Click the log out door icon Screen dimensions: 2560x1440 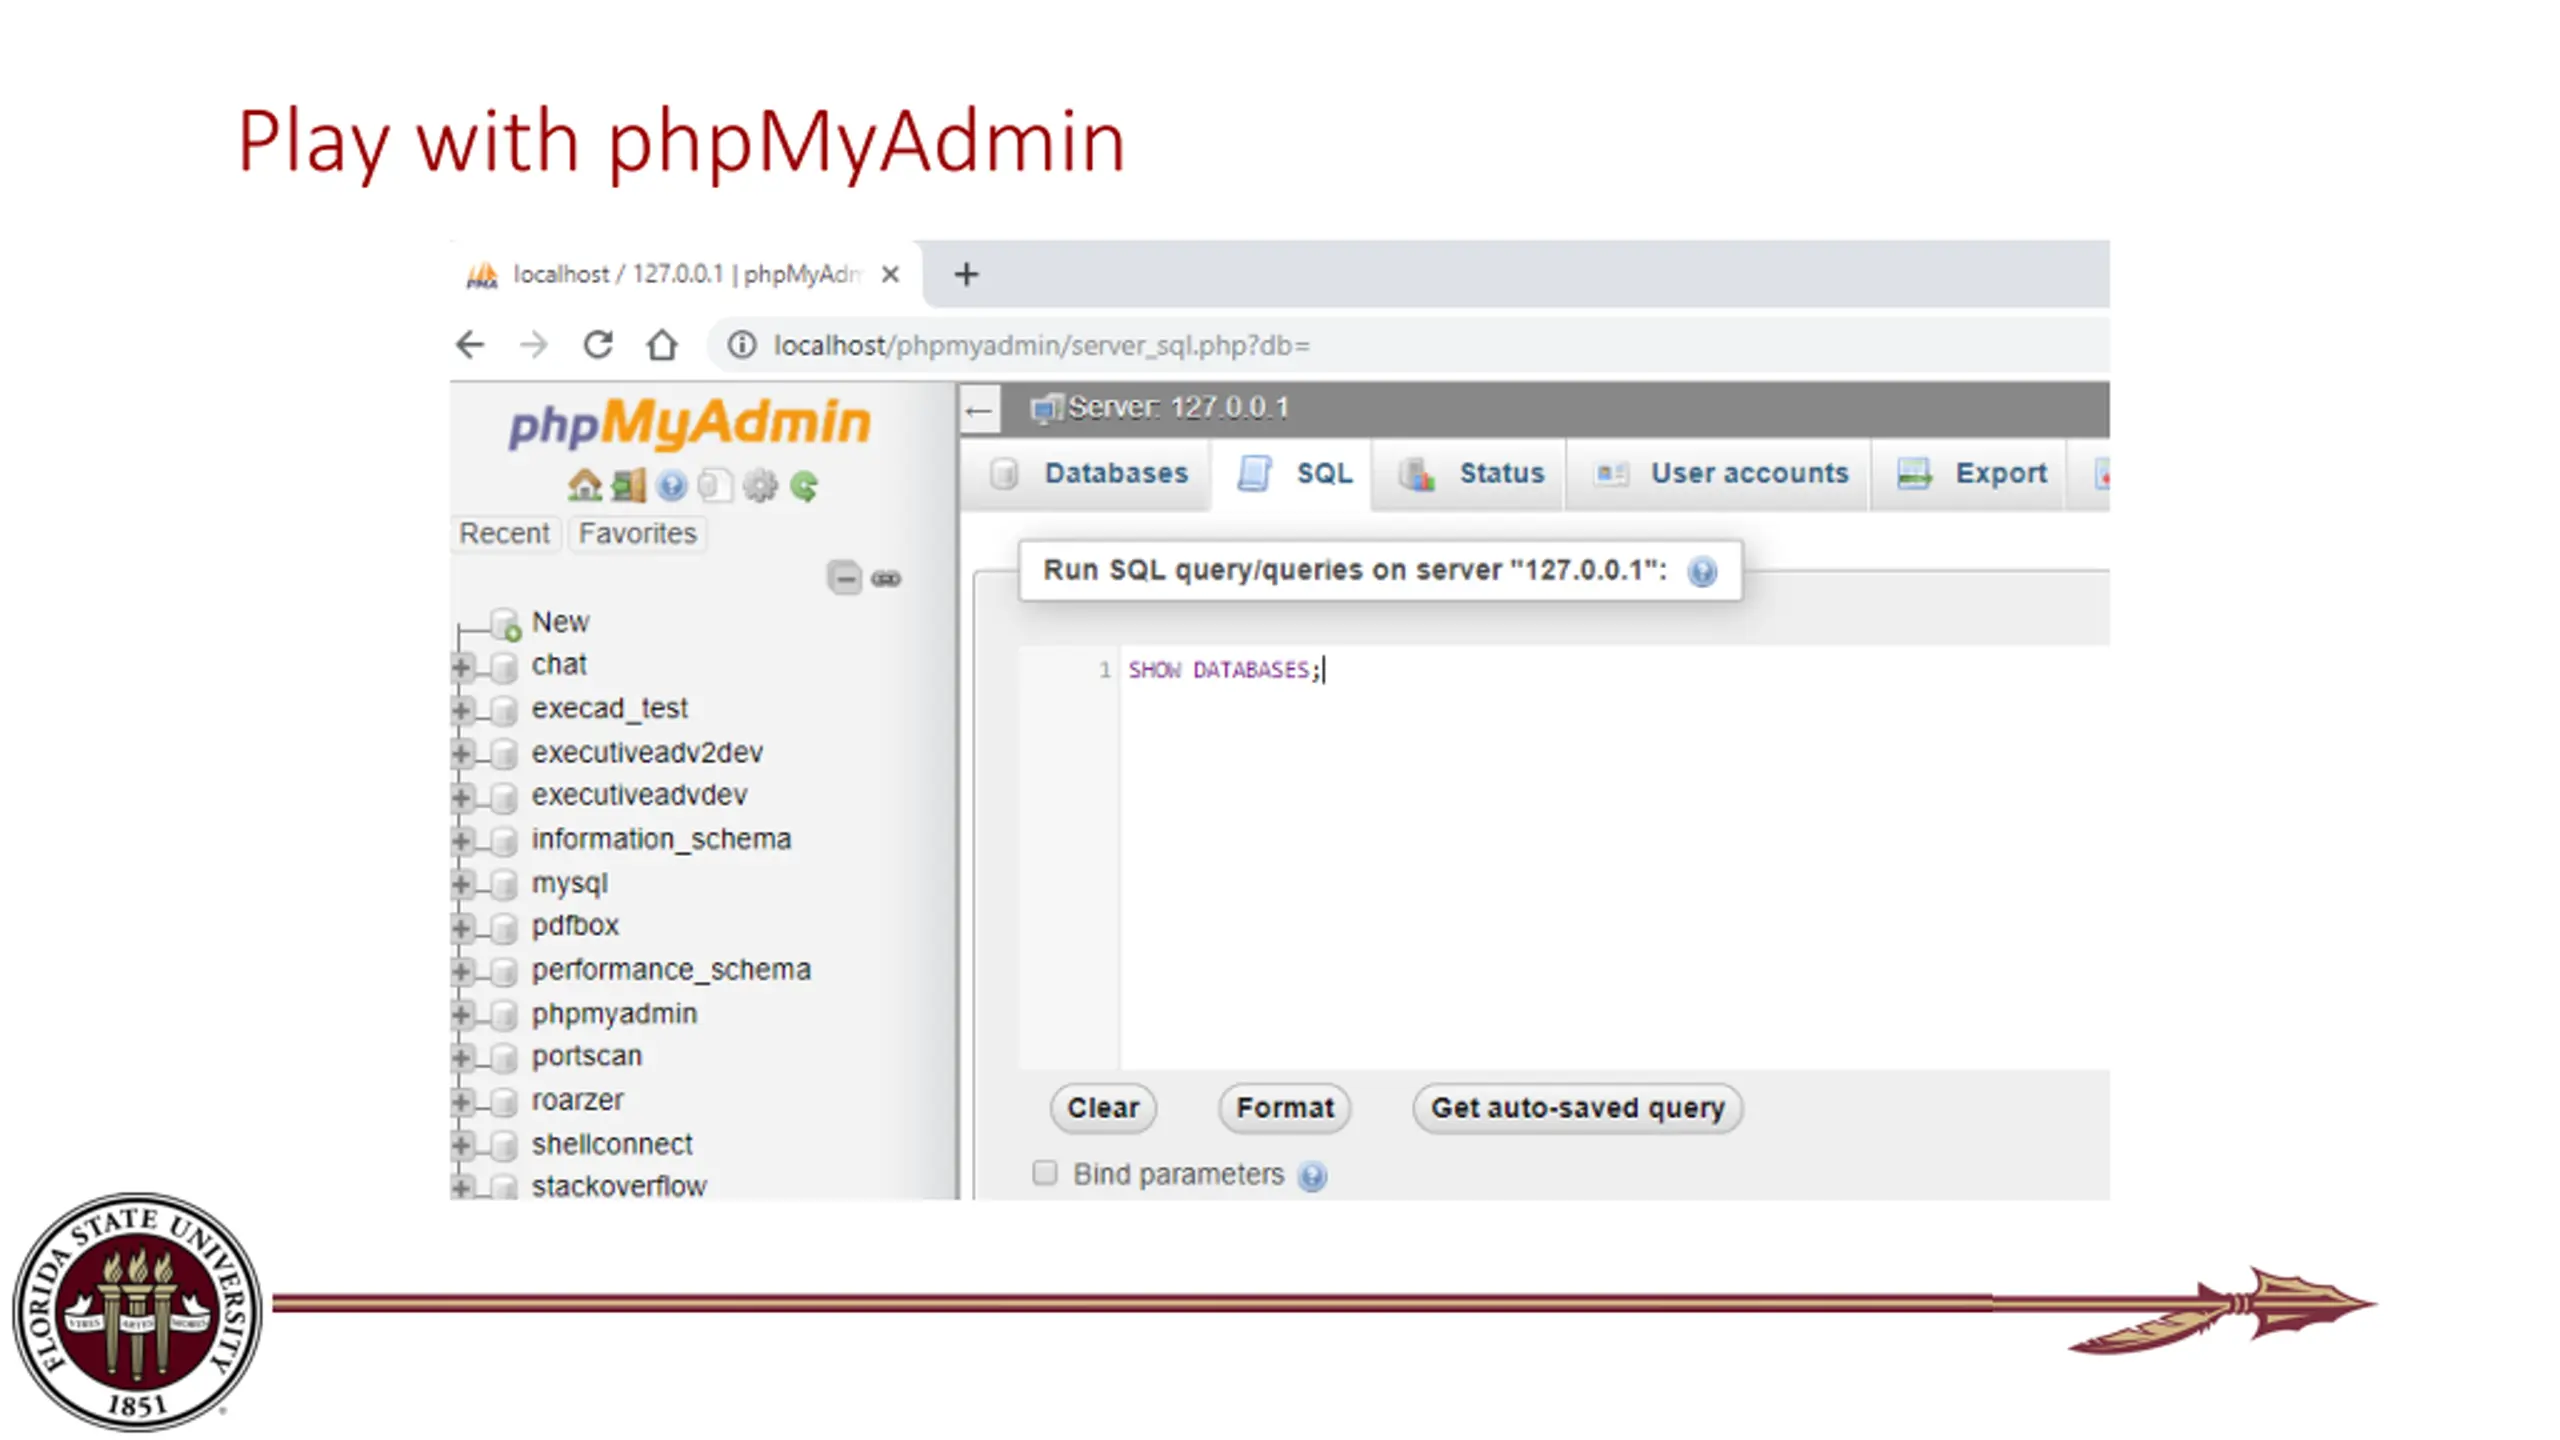point(628,486)
